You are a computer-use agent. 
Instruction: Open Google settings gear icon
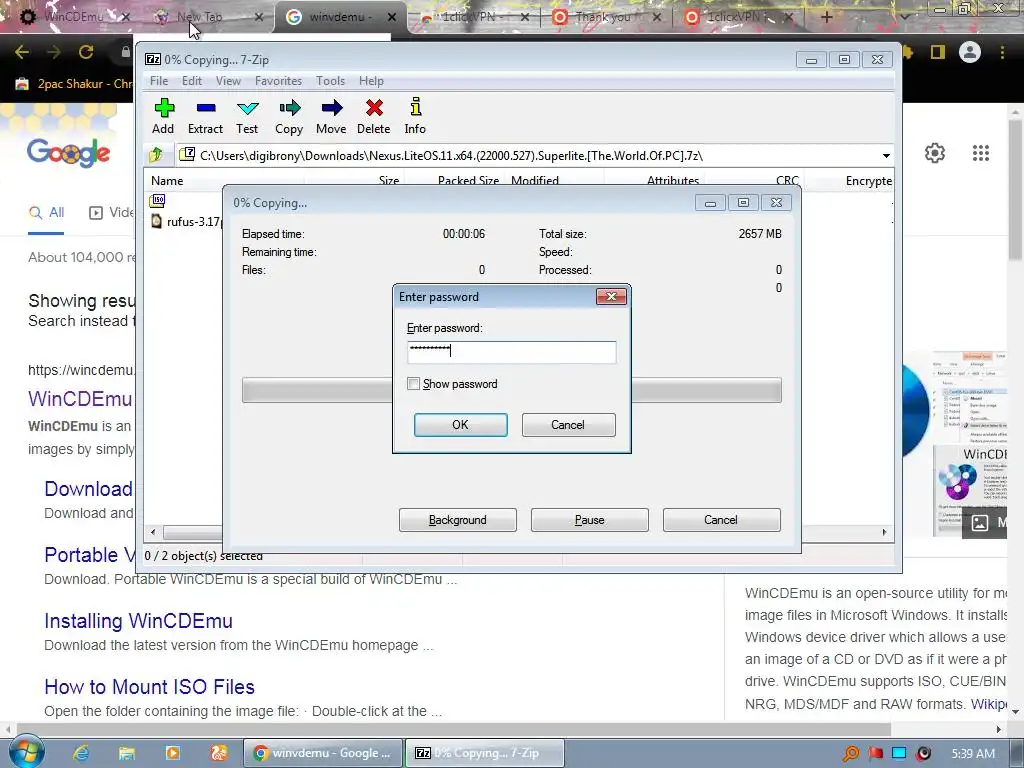pyautogui.click(x=935, y=153)
